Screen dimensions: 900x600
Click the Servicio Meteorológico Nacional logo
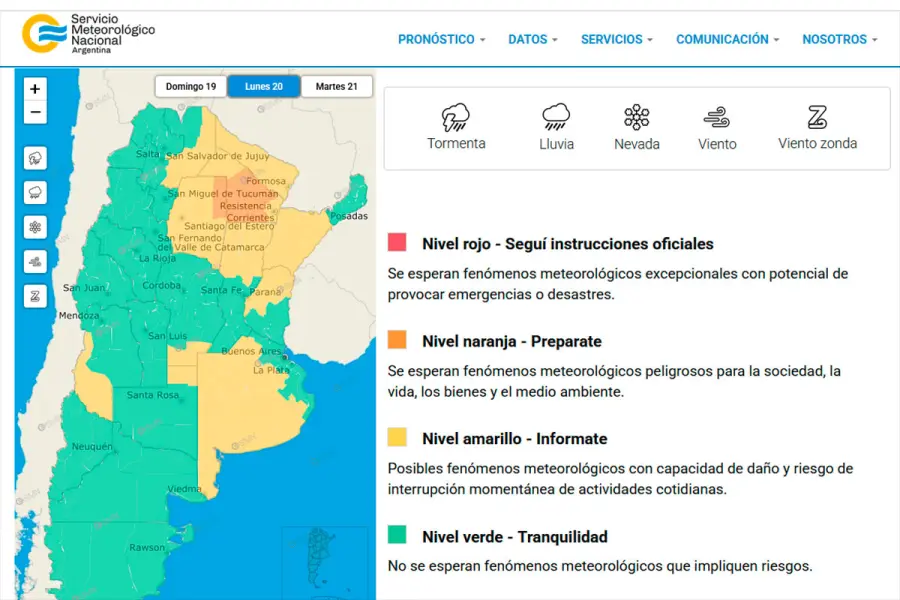[89, 34]
